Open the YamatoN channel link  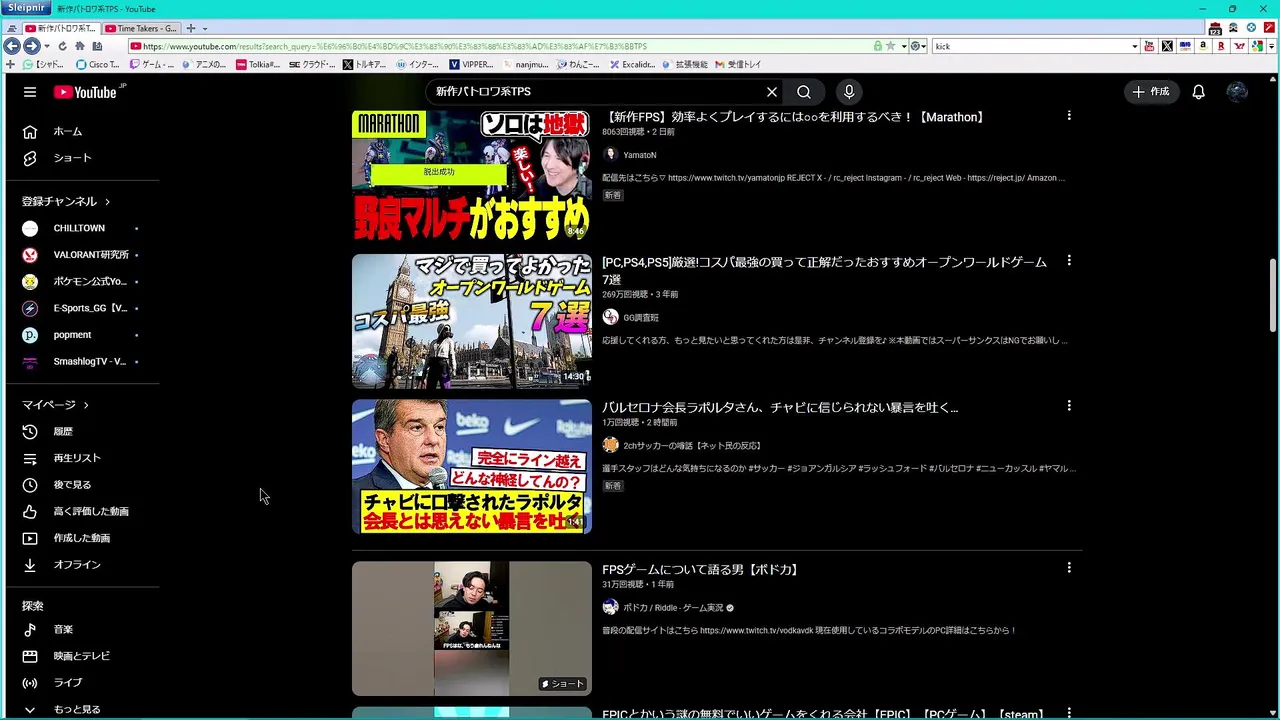[x=640, y=155]
